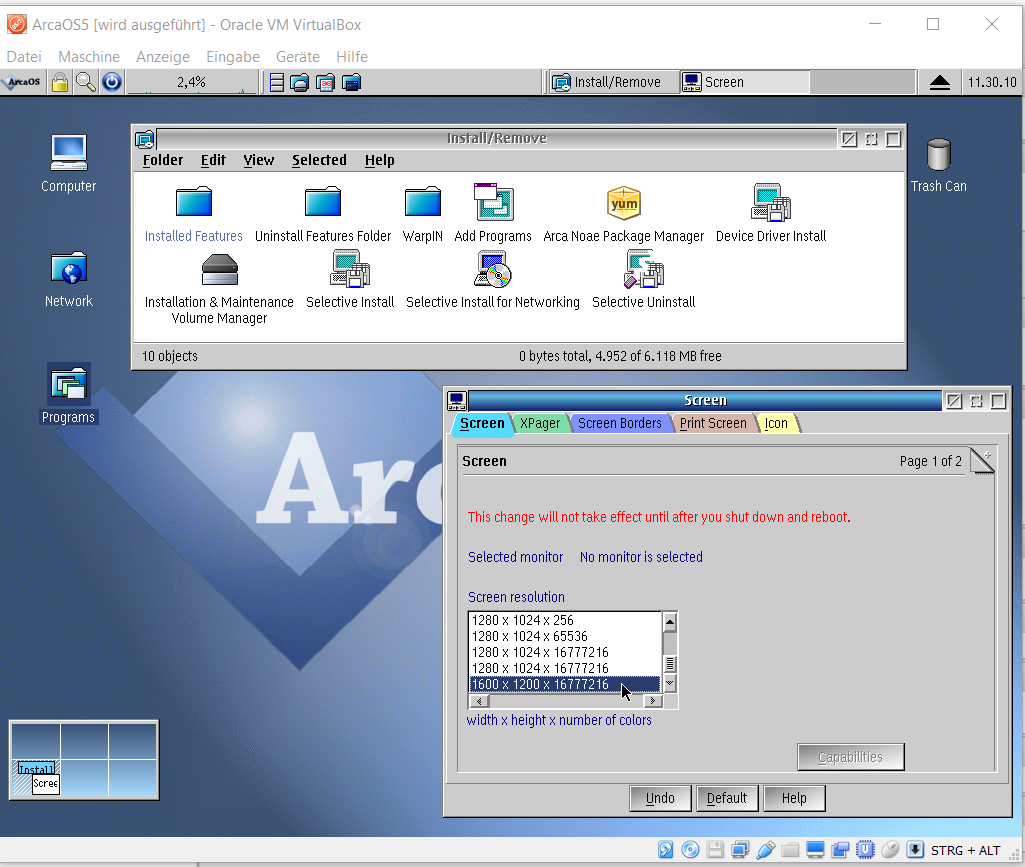Click the Screen window system menu icon
1025x867 pixels.
(x=456, y=401)
